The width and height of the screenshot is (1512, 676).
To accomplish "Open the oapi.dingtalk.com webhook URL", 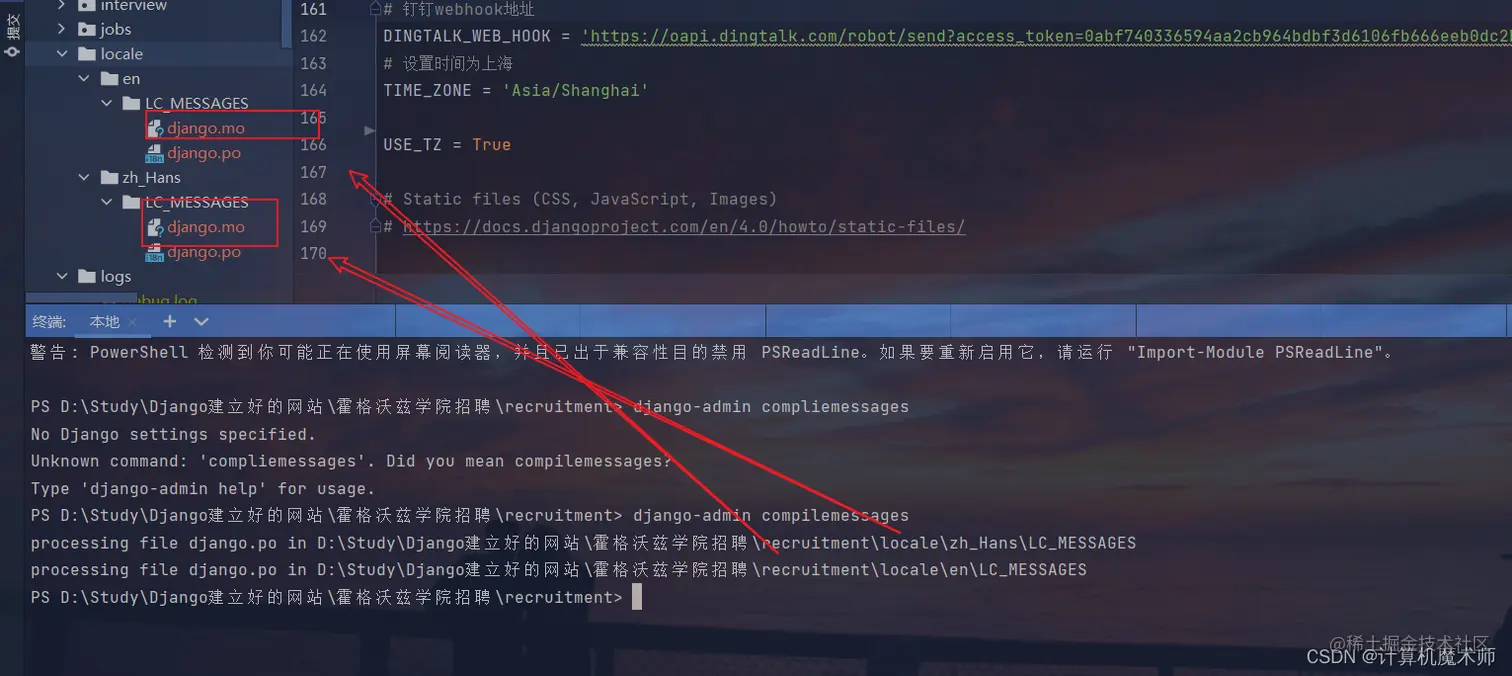I will 1046,36.
